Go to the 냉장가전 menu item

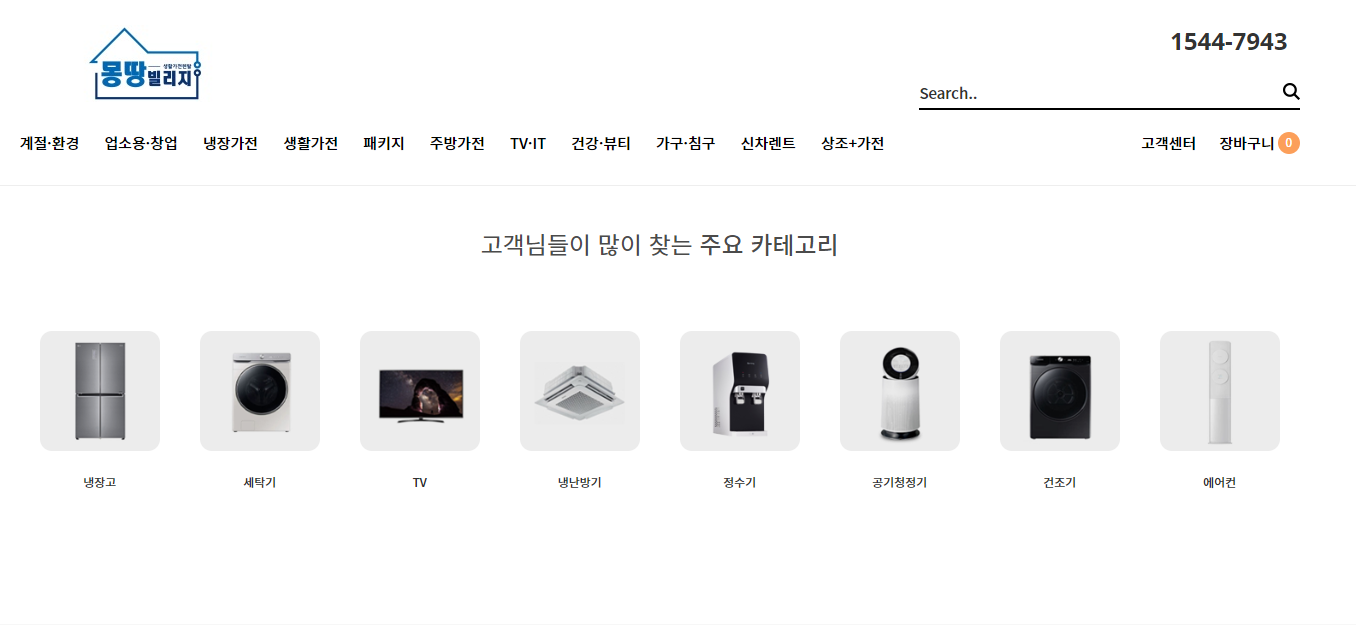coord(230,143)
